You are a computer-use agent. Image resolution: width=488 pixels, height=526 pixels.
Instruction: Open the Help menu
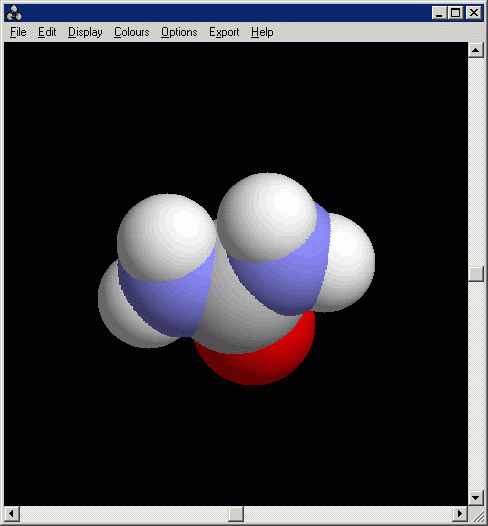262,32
